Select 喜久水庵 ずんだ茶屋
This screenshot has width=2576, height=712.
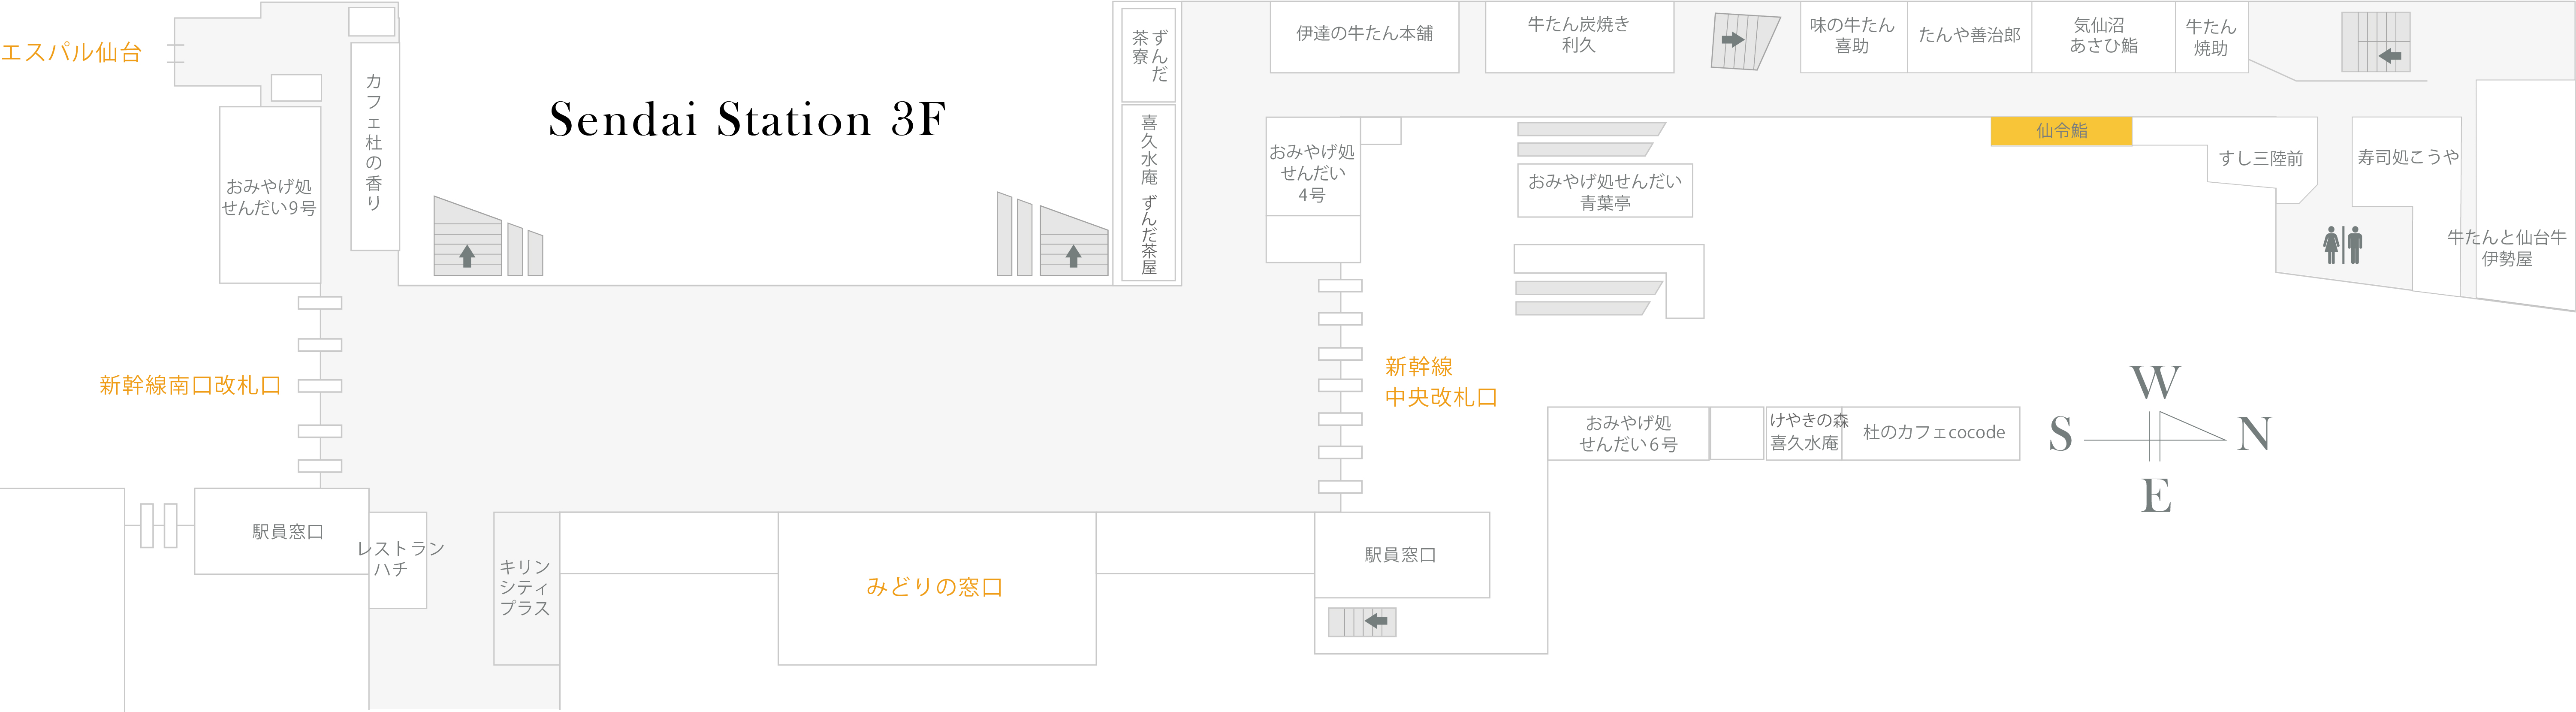(x=1148, y=192)
